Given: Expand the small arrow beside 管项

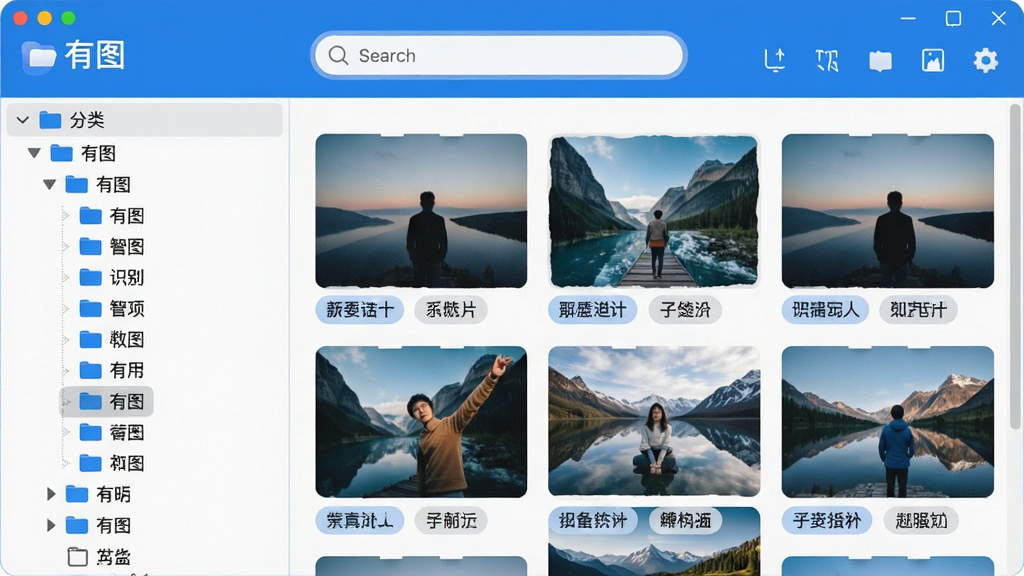Looking at the screenshot, I should (65, 308).
